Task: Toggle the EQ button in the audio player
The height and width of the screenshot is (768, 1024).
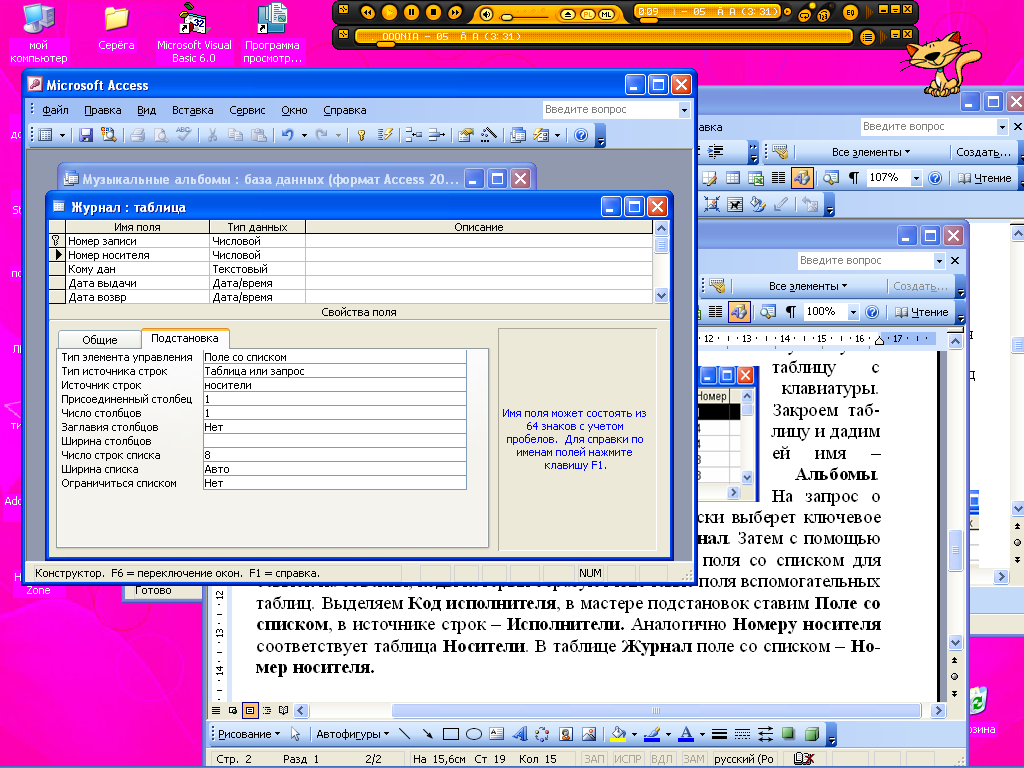Action: [850, 12]
